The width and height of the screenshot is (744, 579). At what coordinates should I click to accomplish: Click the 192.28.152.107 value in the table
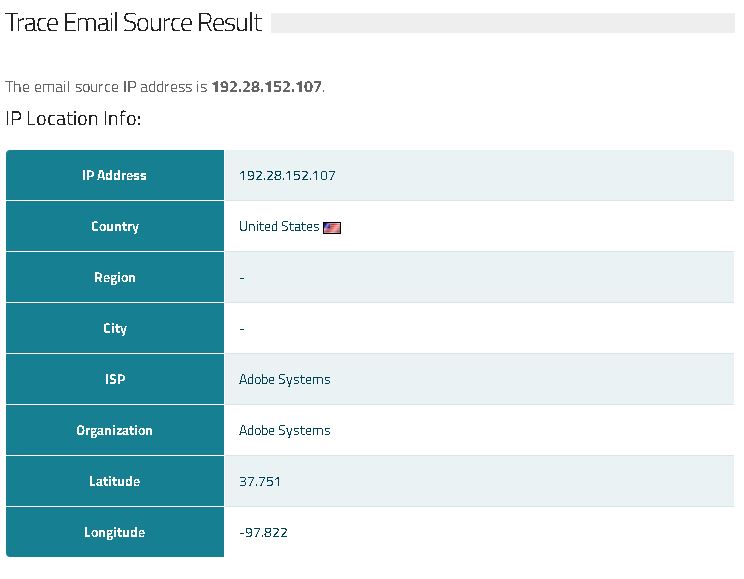pyautogui.click(x=287, y=176)
